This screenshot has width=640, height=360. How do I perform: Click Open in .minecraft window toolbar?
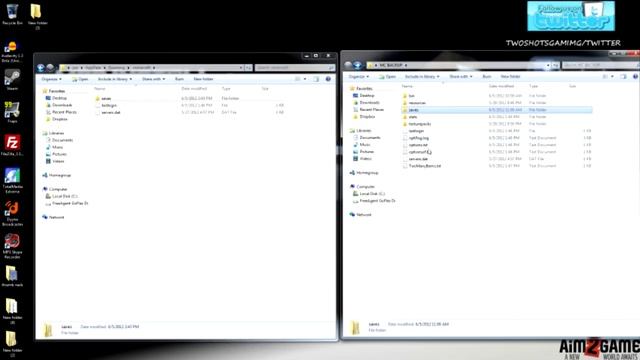(80, 79)
